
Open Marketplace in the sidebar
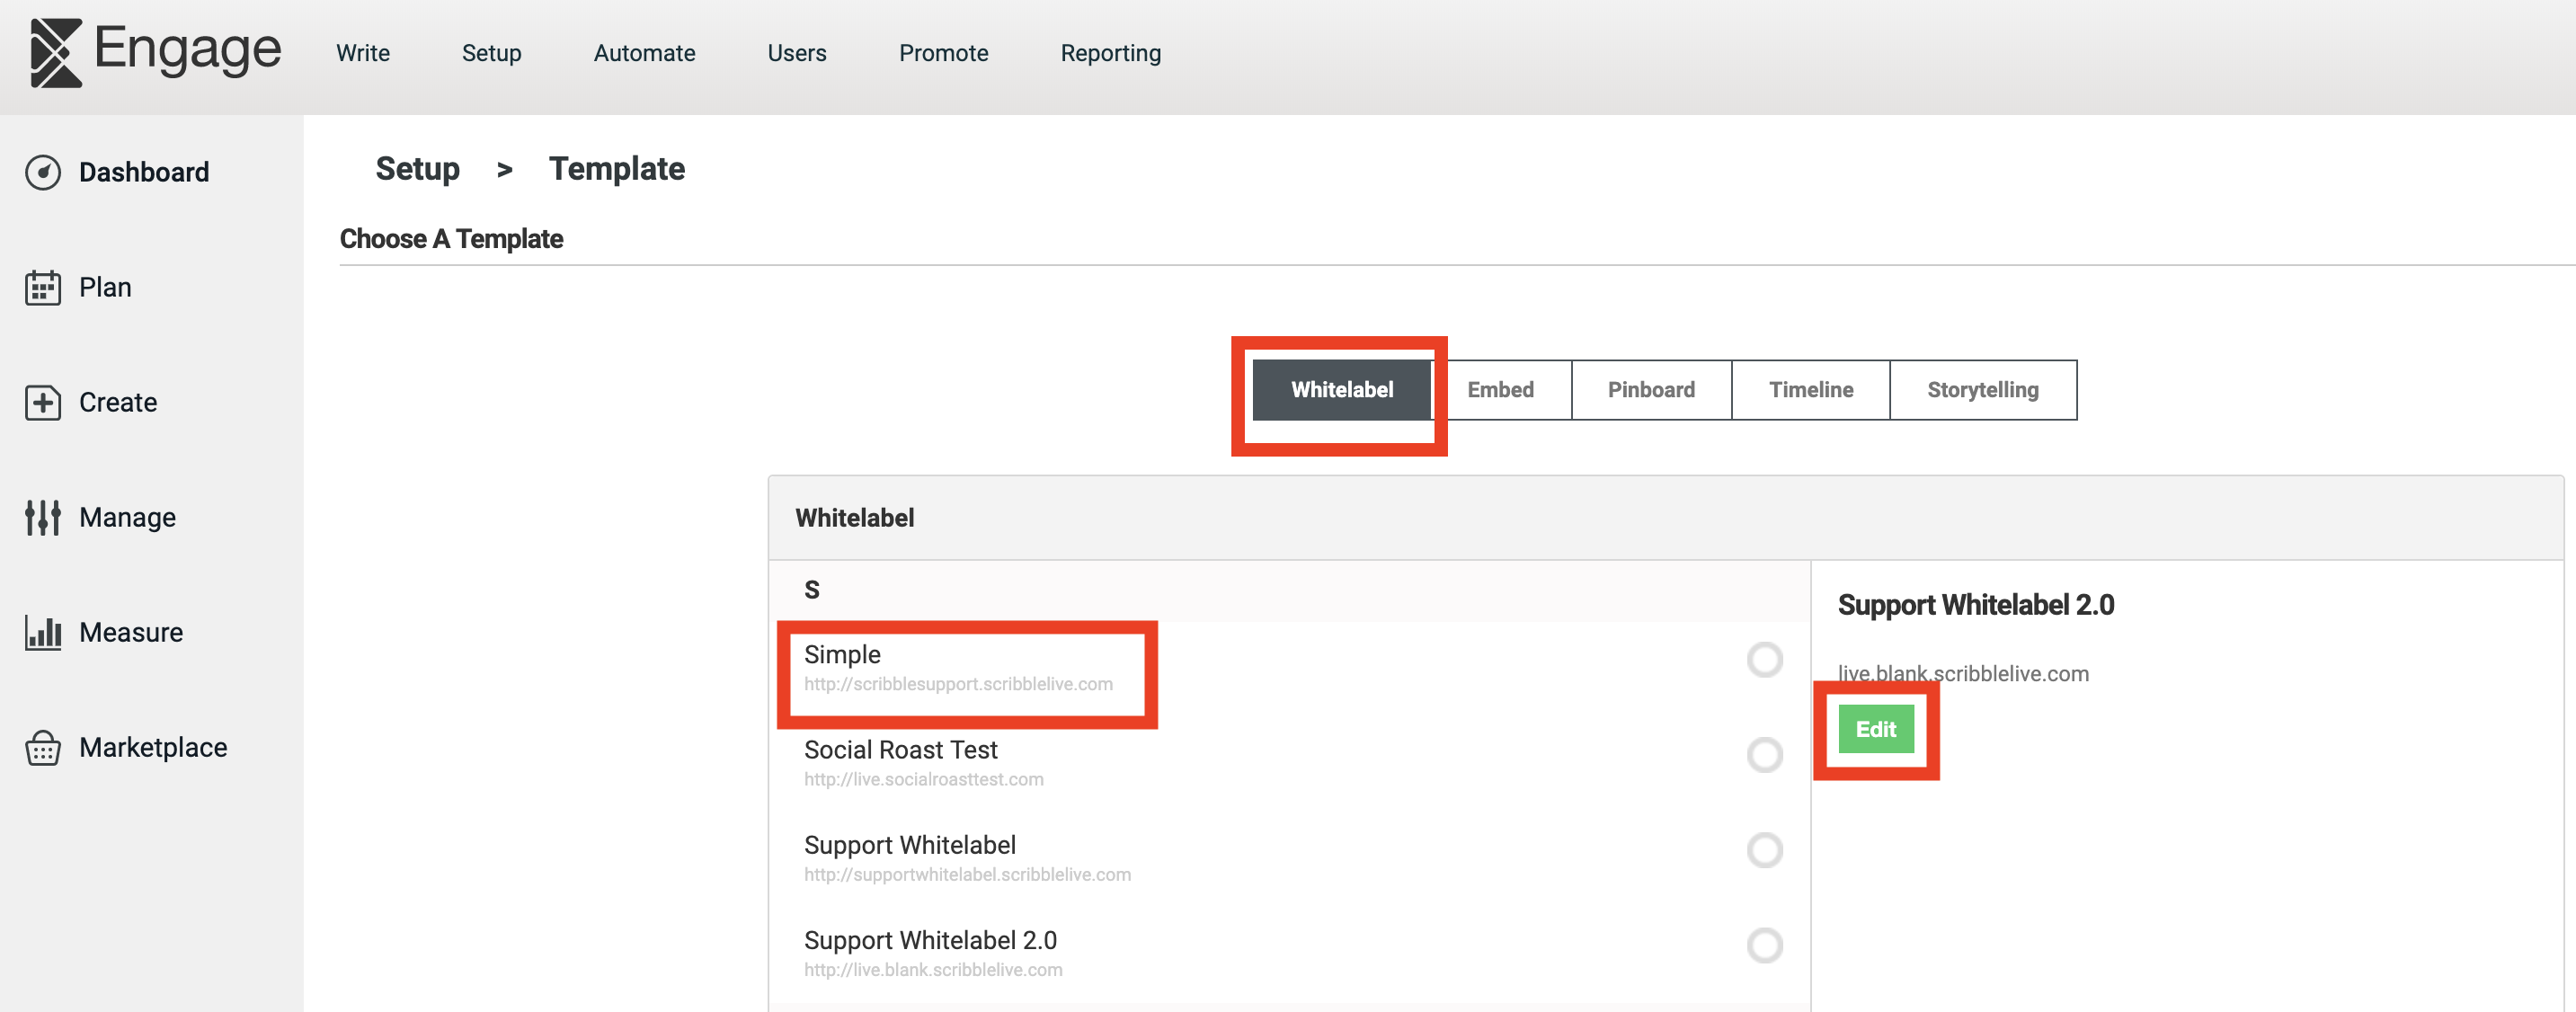(x=153, y=747)
